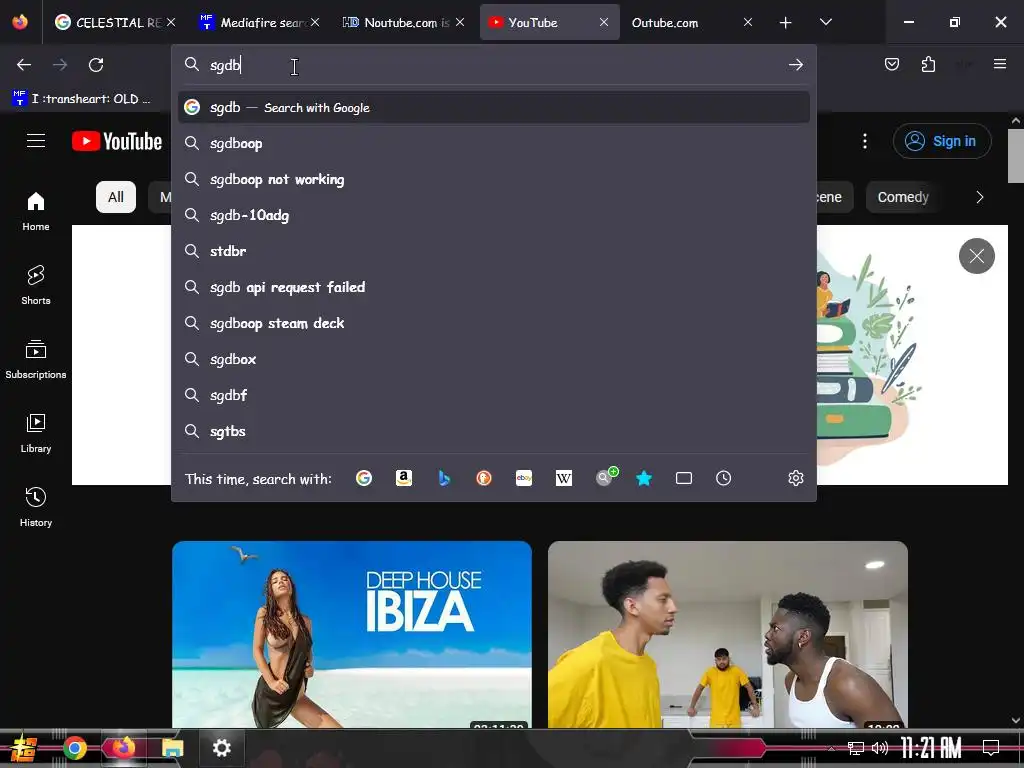Choose the sgdb-10adg suggestion

494,216
